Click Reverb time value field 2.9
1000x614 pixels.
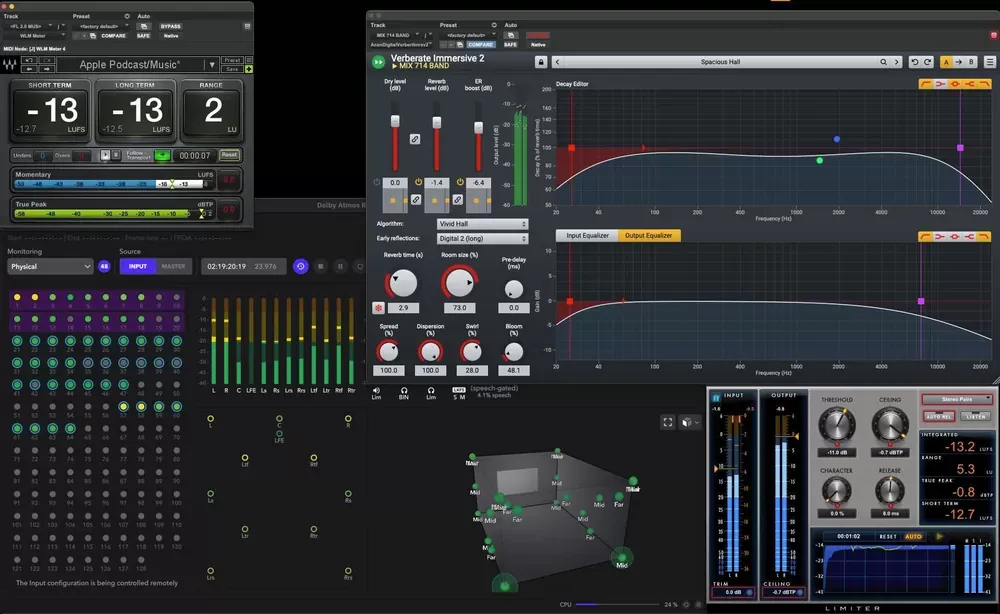point(403,307)
